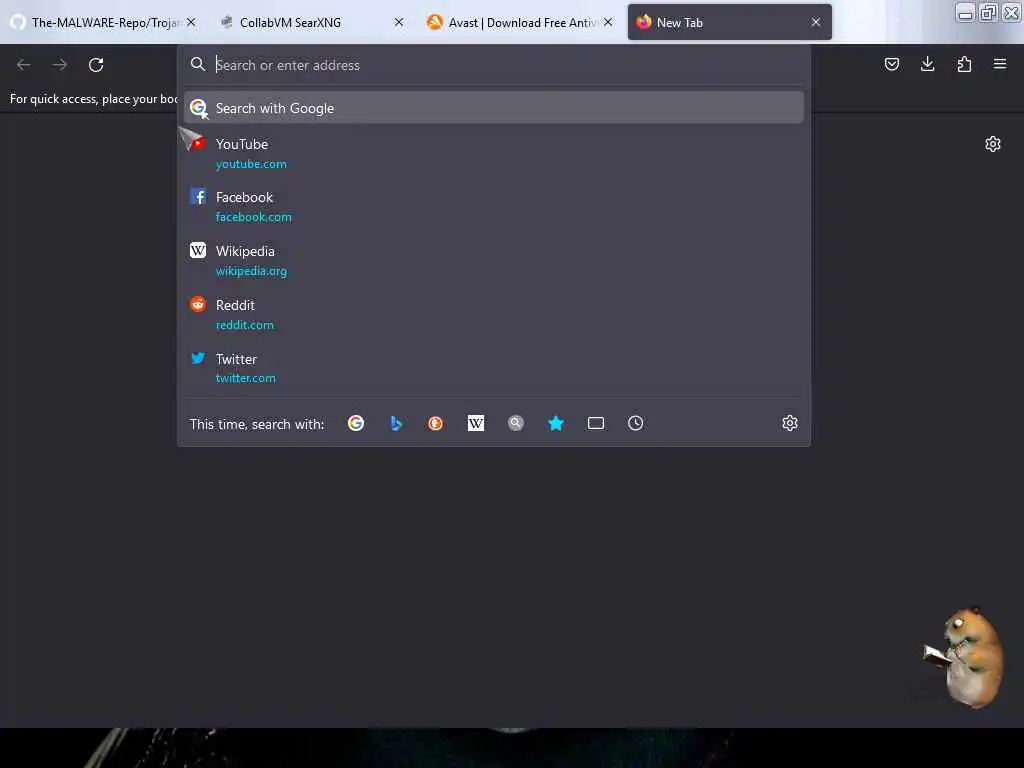
Task: Open the Twitter suggestion
Action: coord(494,368)
